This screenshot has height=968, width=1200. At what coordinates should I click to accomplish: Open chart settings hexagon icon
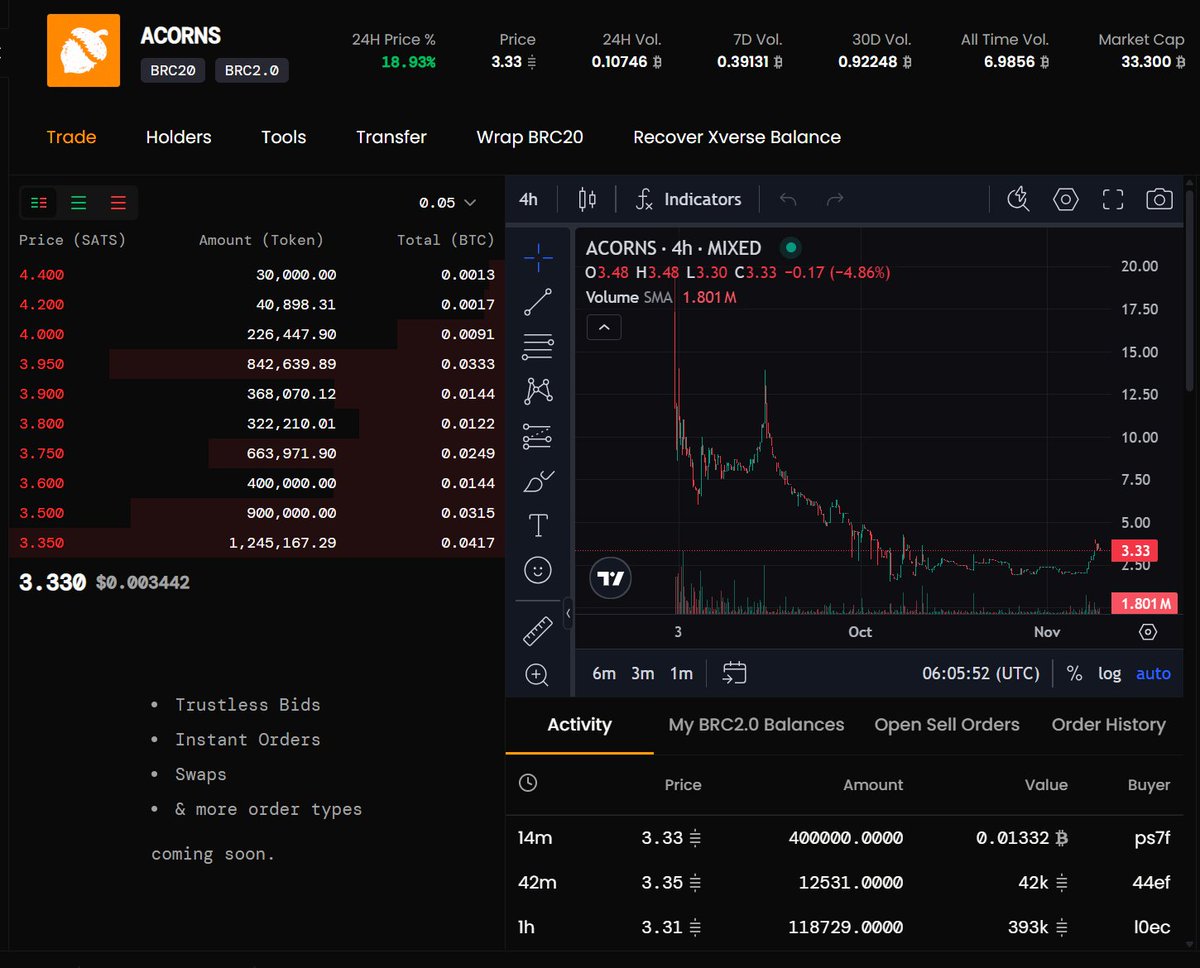[1066, 199]
